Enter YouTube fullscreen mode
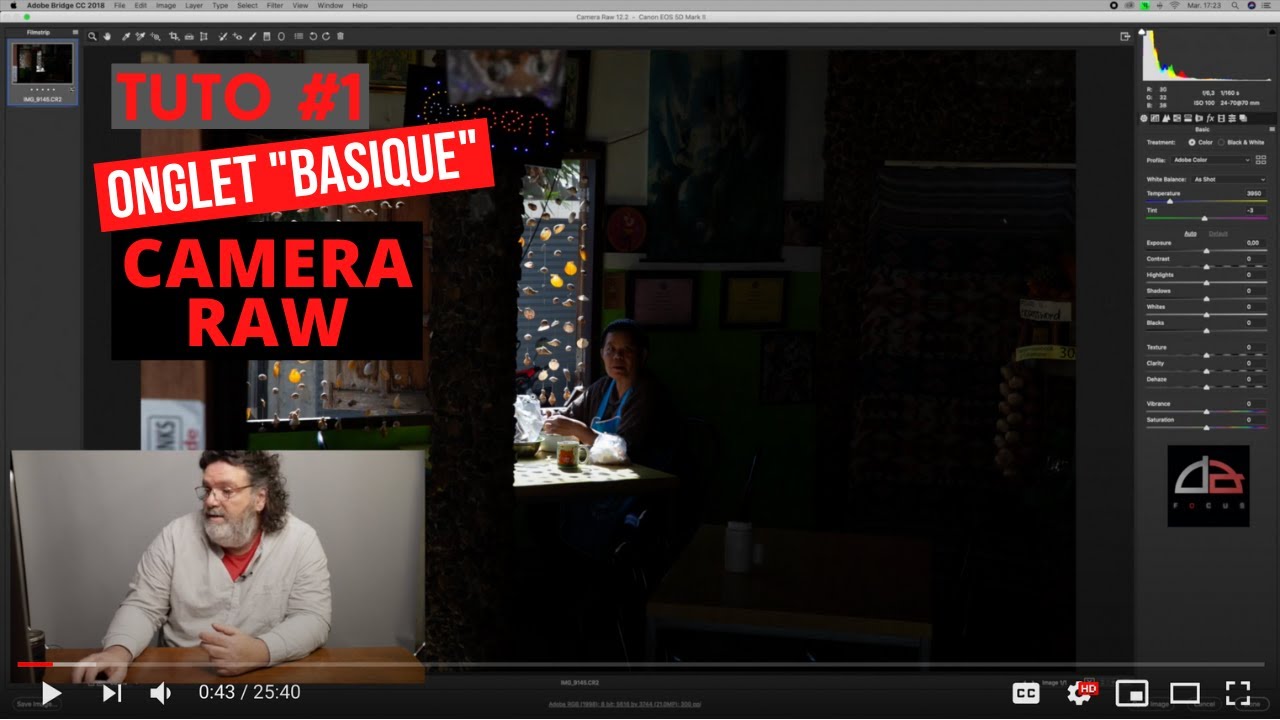1280x720 pixels. pos(1238,692)
